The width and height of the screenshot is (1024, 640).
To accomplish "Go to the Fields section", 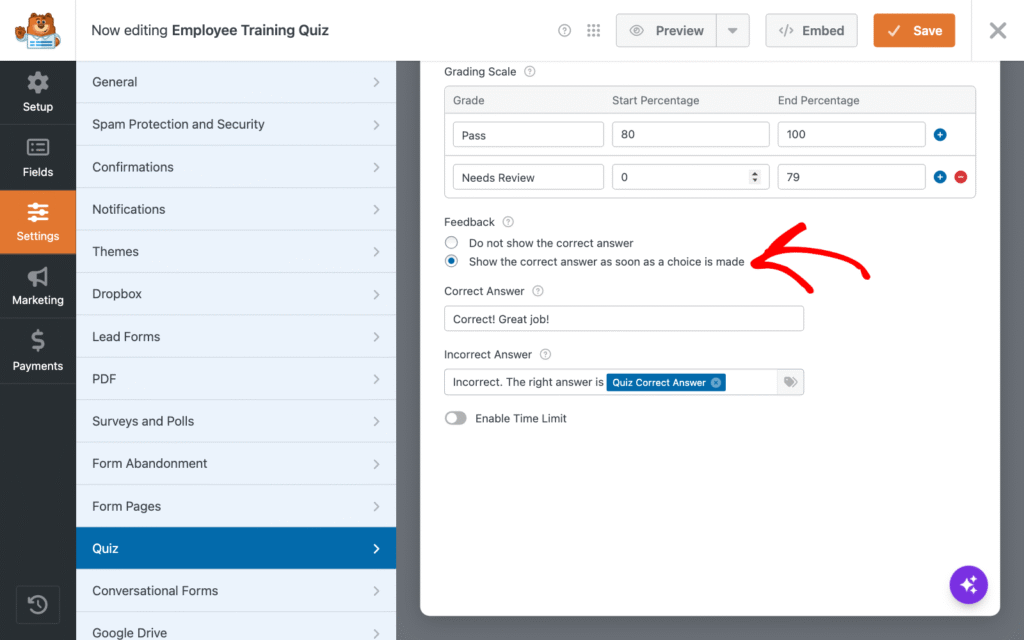I will tap(37, 157).
